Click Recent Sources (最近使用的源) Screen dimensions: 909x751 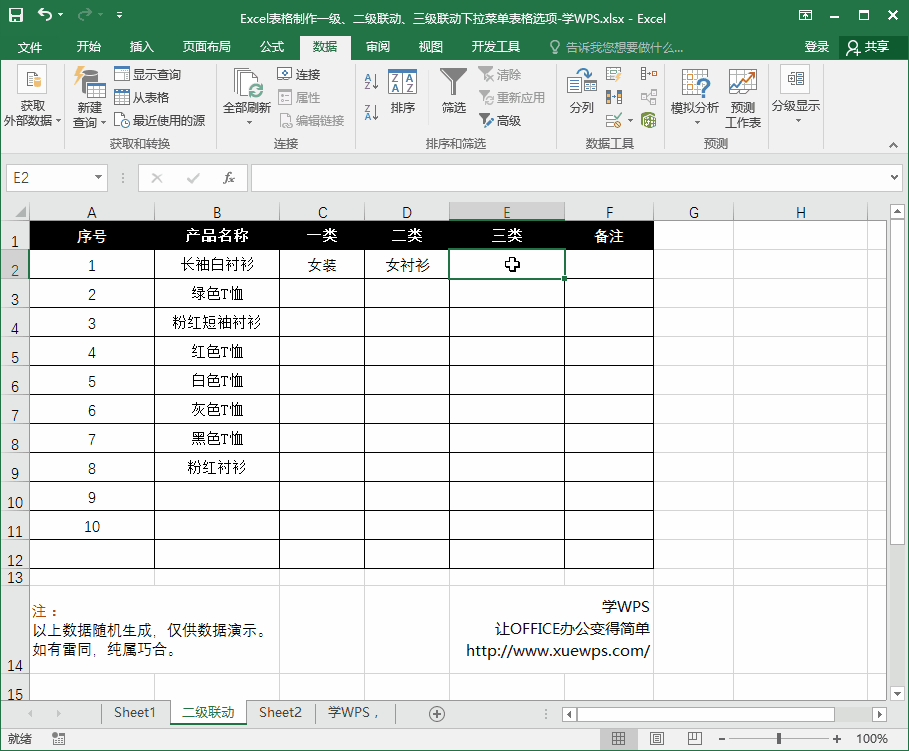pyautogui.click(x=159, y=120)
